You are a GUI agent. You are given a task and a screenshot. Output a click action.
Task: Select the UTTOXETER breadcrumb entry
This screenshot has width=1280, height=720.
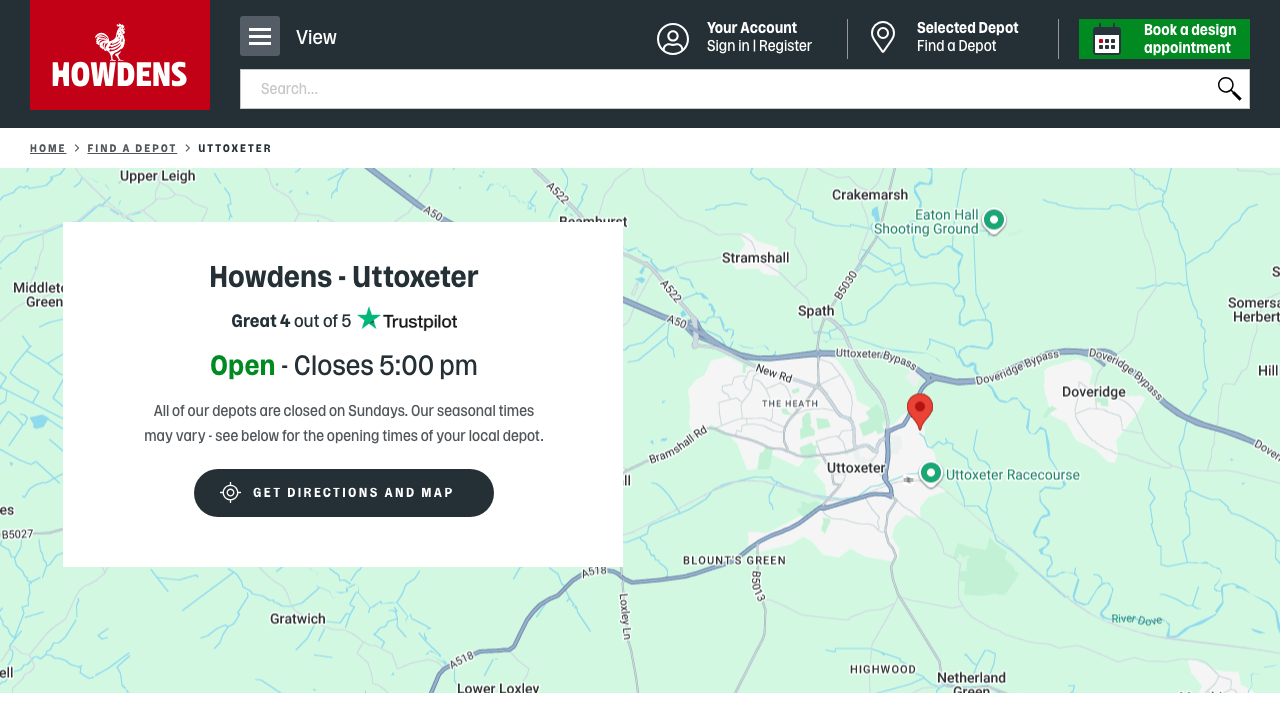point(234,148)
